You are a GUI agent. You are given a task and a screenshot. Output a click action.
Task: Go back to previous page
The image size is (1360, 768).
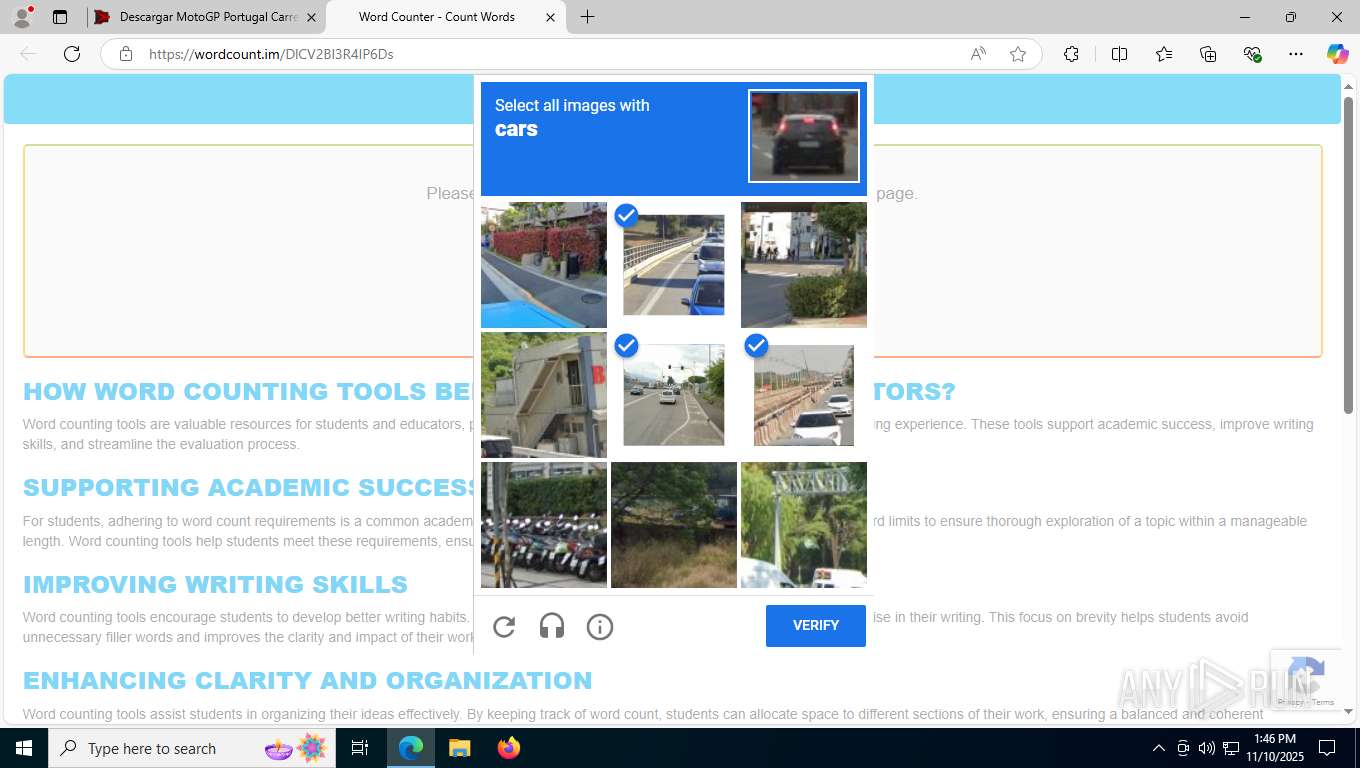(x=28, y=54)
